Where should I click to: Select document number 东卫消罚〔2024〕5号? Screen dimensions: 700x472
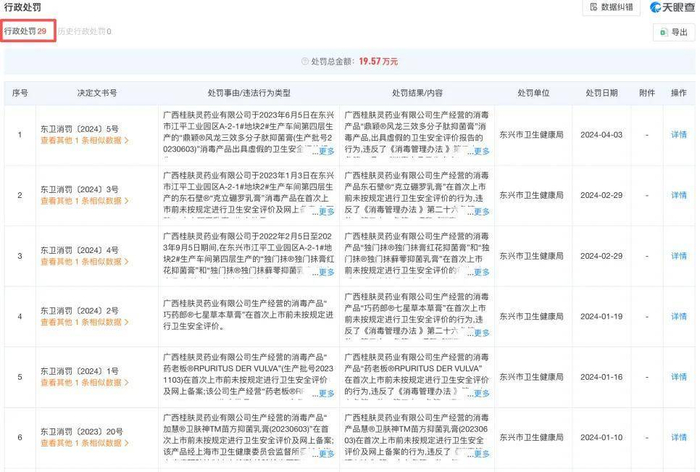pos(79,129)
